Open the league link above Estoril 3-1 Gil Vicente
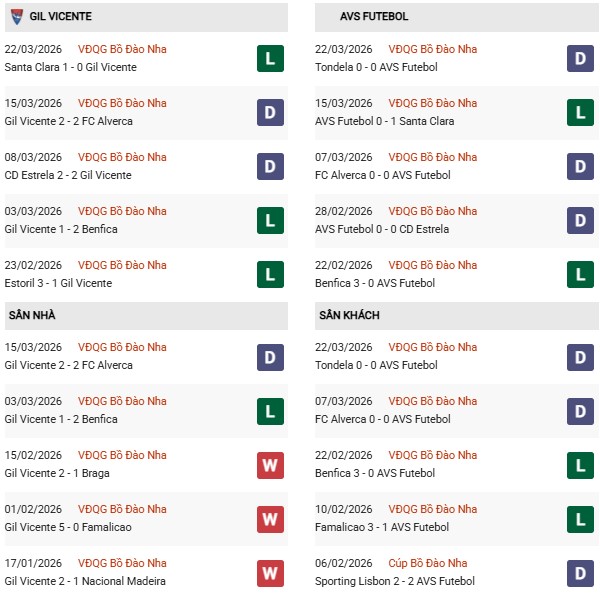This screenshot has height=593, width=600. click(x=122, y=265)
